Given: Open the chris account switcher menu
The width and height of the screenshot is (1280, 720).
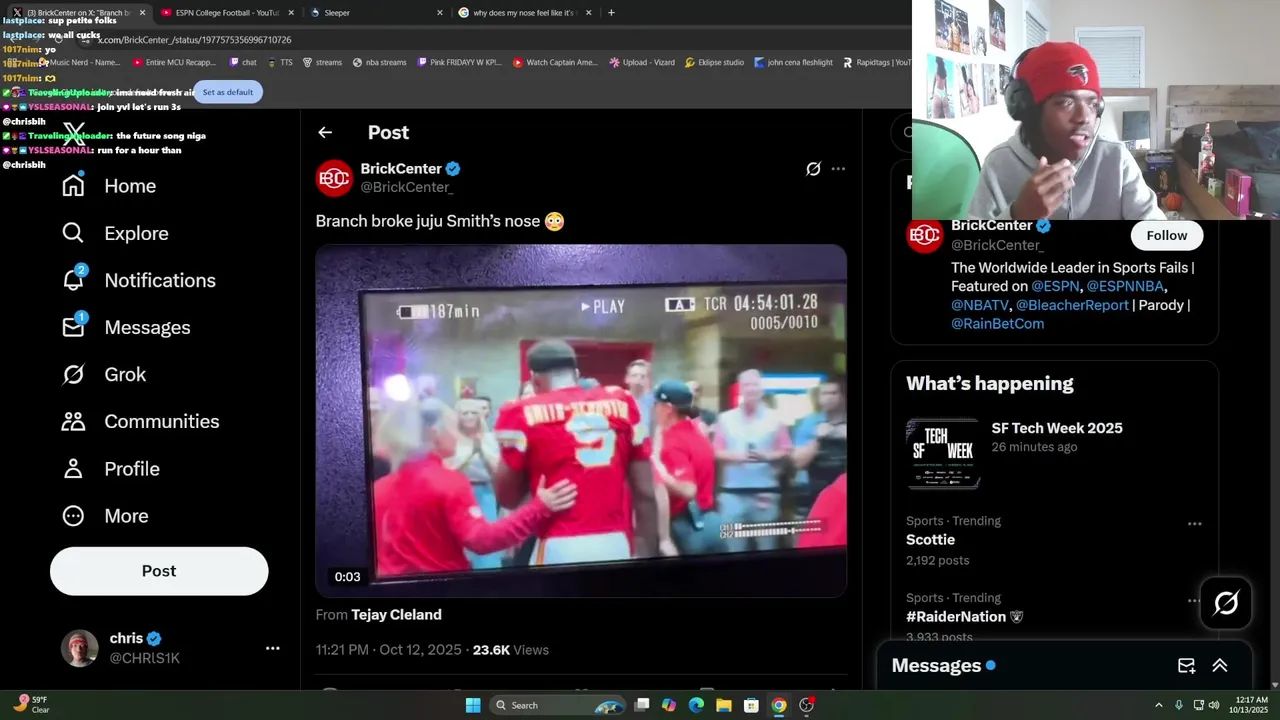Looking at the screenshot, I should coord(272,648).
